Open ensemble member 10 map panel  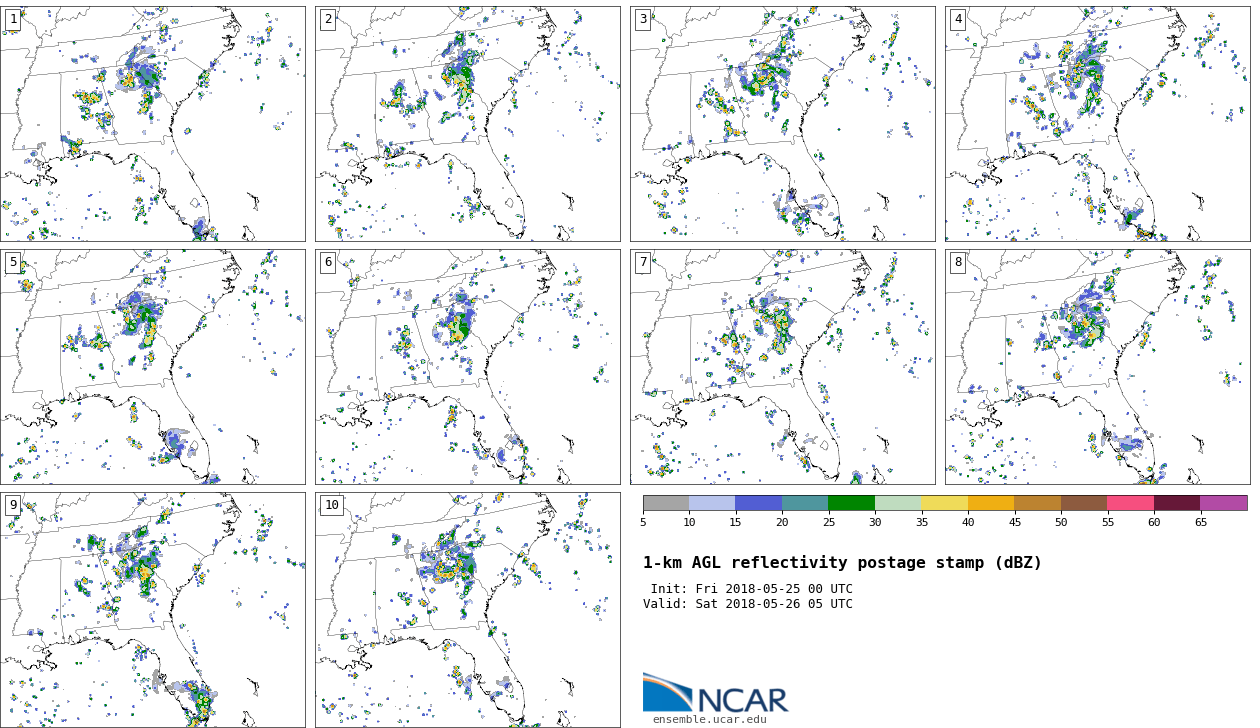tap(467, 609)
